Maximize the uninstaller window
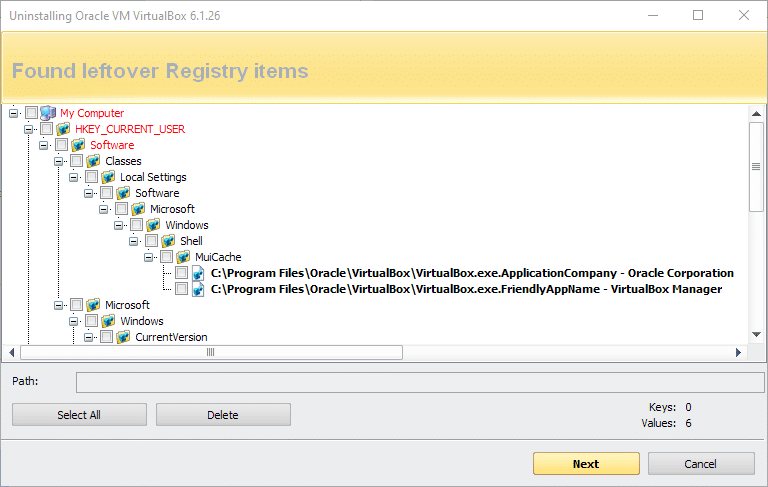This screenshot has width=768, height=487. click(x=698, y=15)
